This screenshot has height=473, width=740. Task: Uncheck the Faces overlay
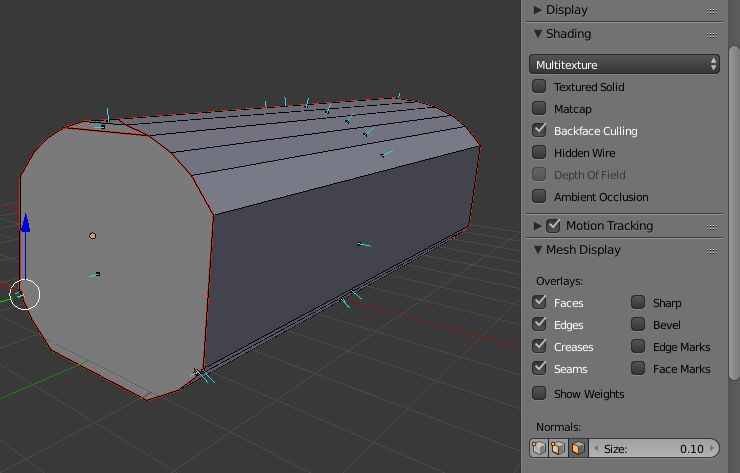[539, 302]
